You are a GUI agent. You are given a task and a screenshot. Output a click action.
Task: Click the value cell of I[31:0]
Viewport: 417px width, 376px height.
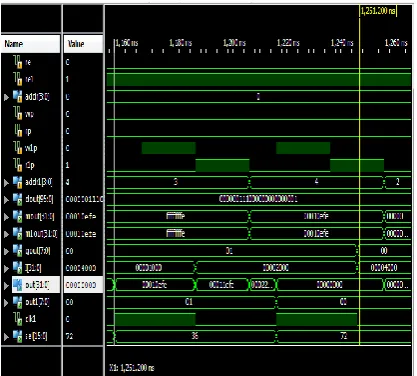pyautogui.click(x=81, y=268)
